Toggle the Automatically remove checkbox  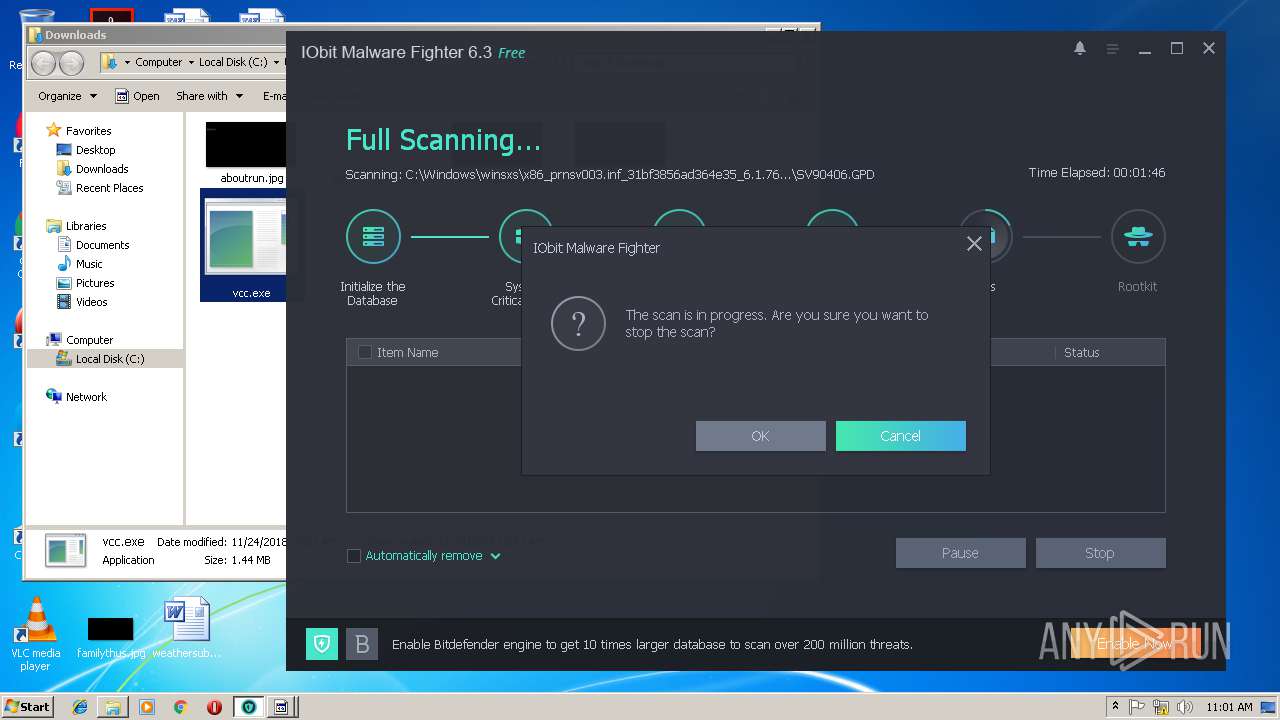point(354,556)
